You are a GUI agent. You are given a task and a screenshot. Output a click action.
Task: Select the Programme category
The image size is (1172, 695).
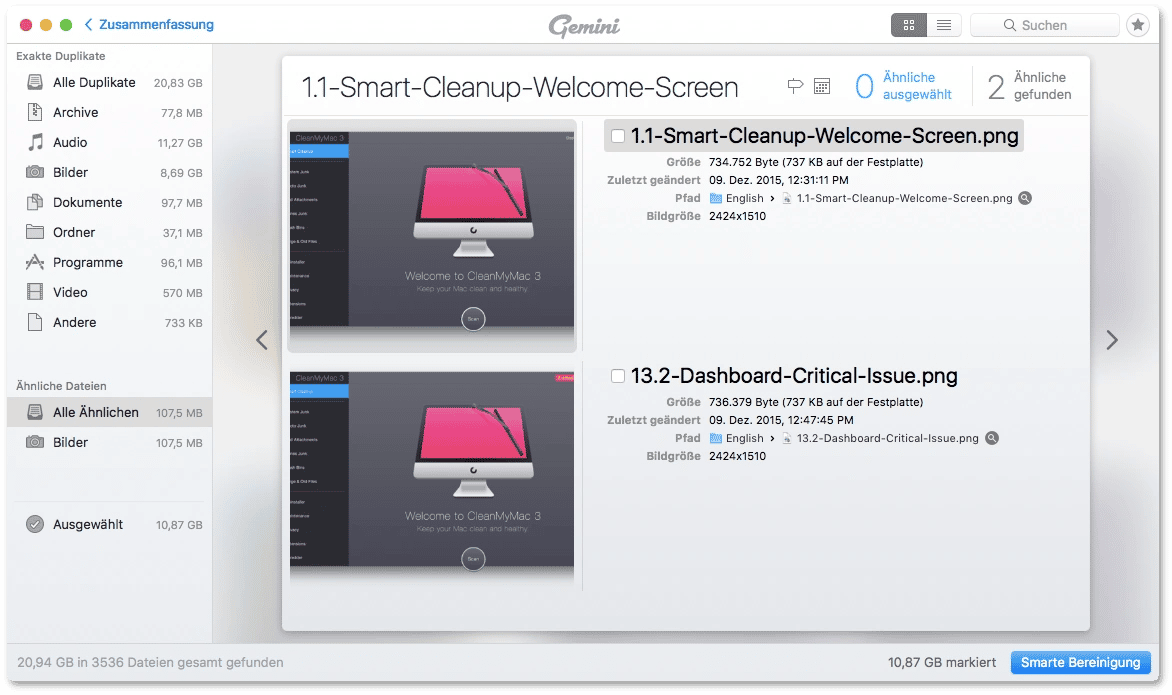click(x=109, y=262)
